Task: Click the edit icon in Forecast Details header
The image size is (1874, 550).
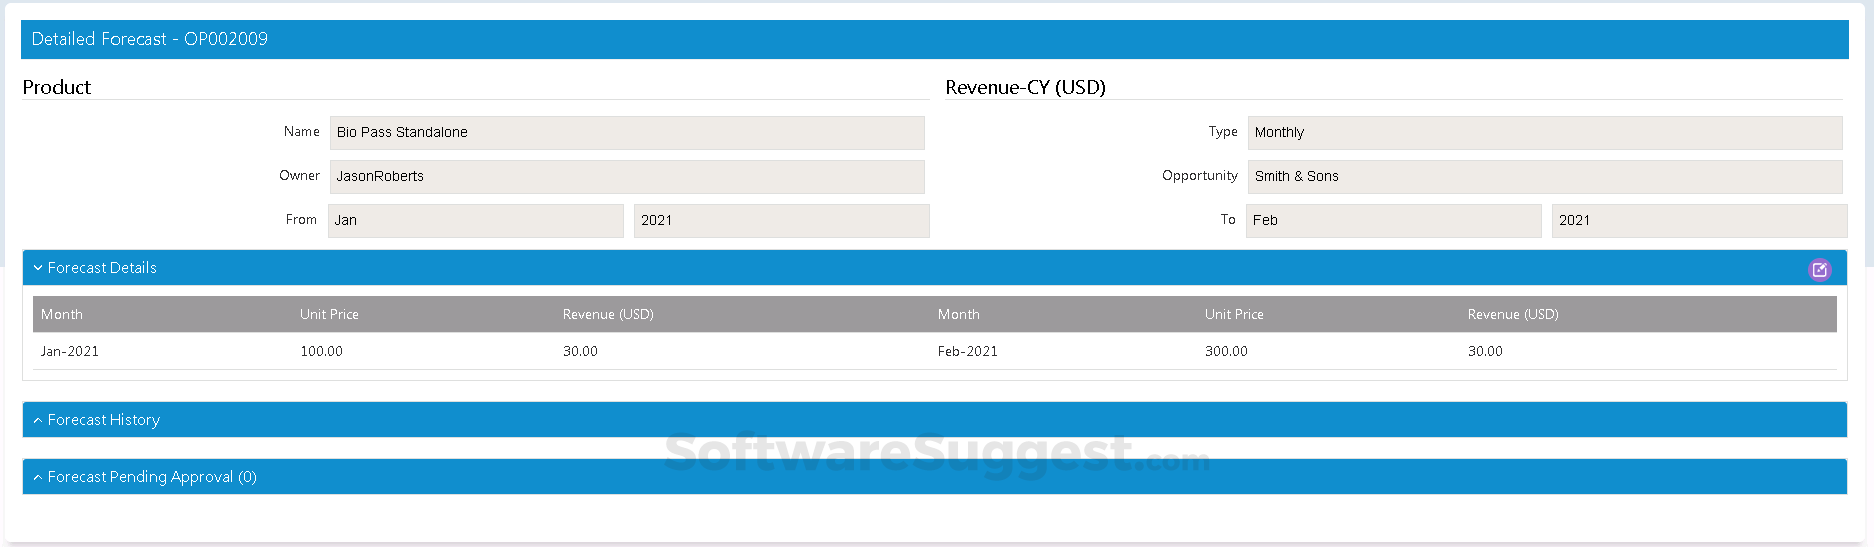Action: point(1819,269)
